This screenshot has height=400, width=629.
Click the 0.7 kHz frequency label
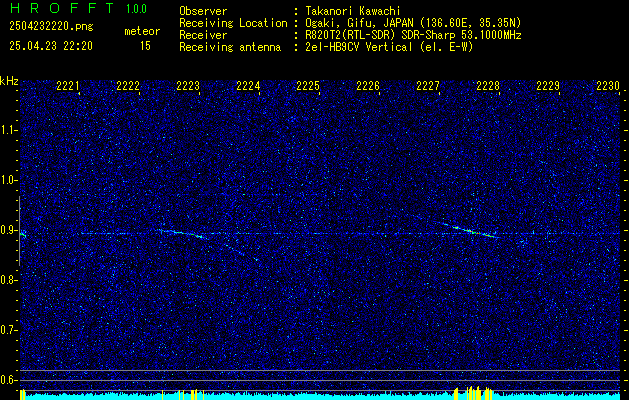(x=8, y=330)
